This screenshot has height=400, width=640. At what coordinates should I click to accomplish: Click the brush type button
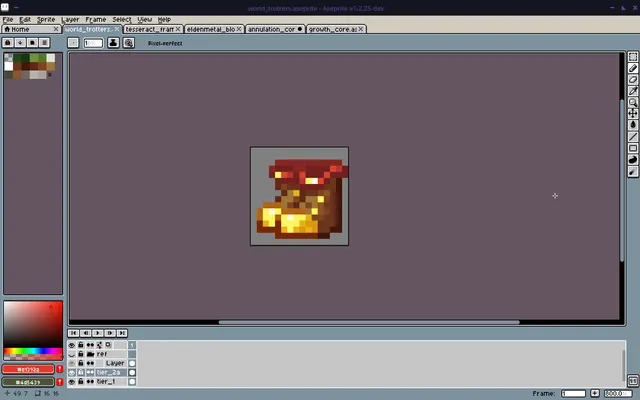pyautogui.click(x=73, y=43)
